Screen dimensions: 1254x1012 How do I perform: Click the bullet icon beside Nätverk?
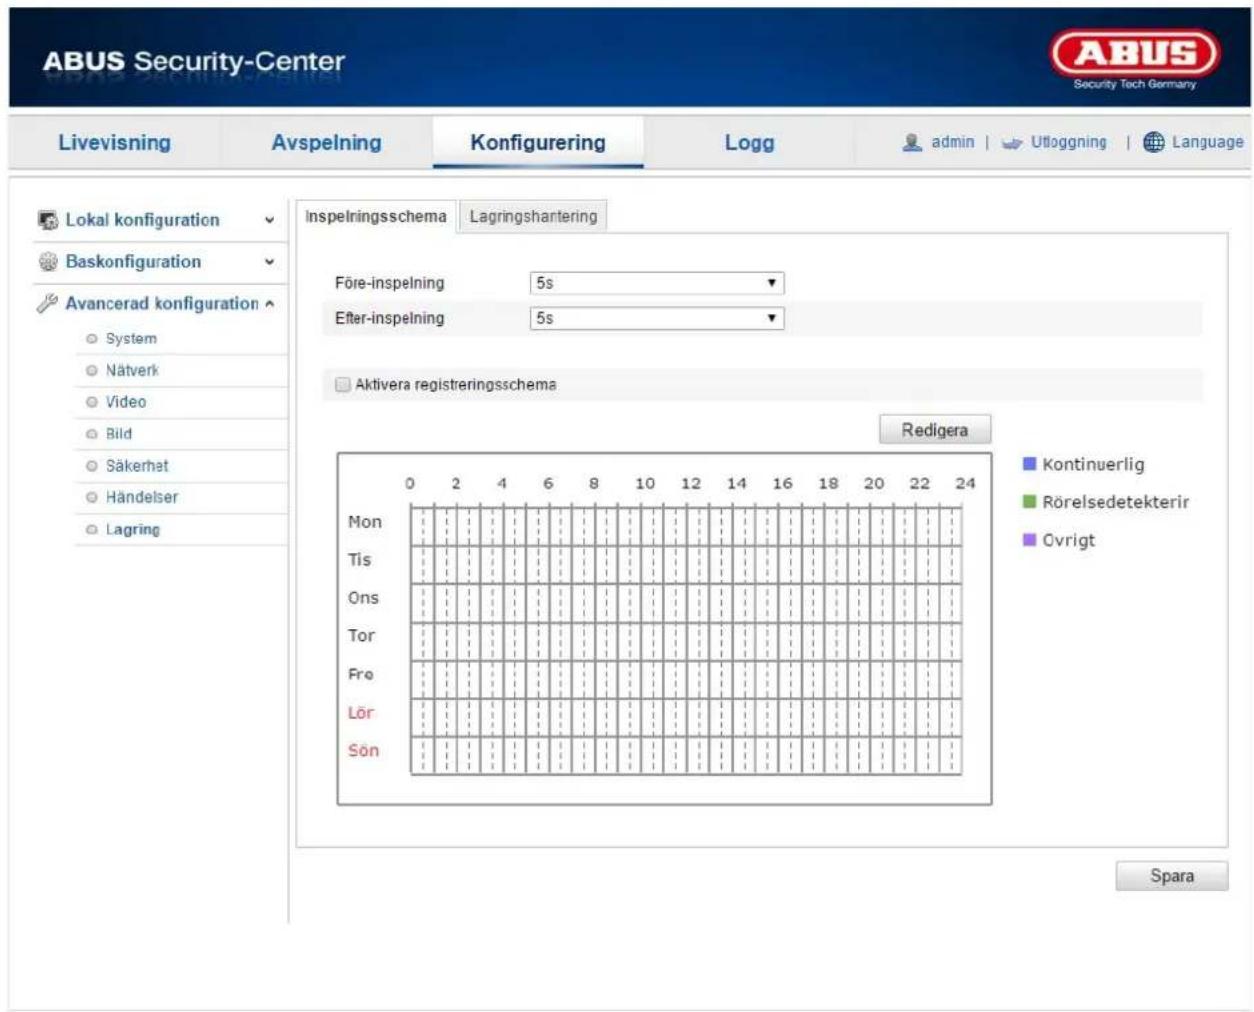[x=92, y=371]
